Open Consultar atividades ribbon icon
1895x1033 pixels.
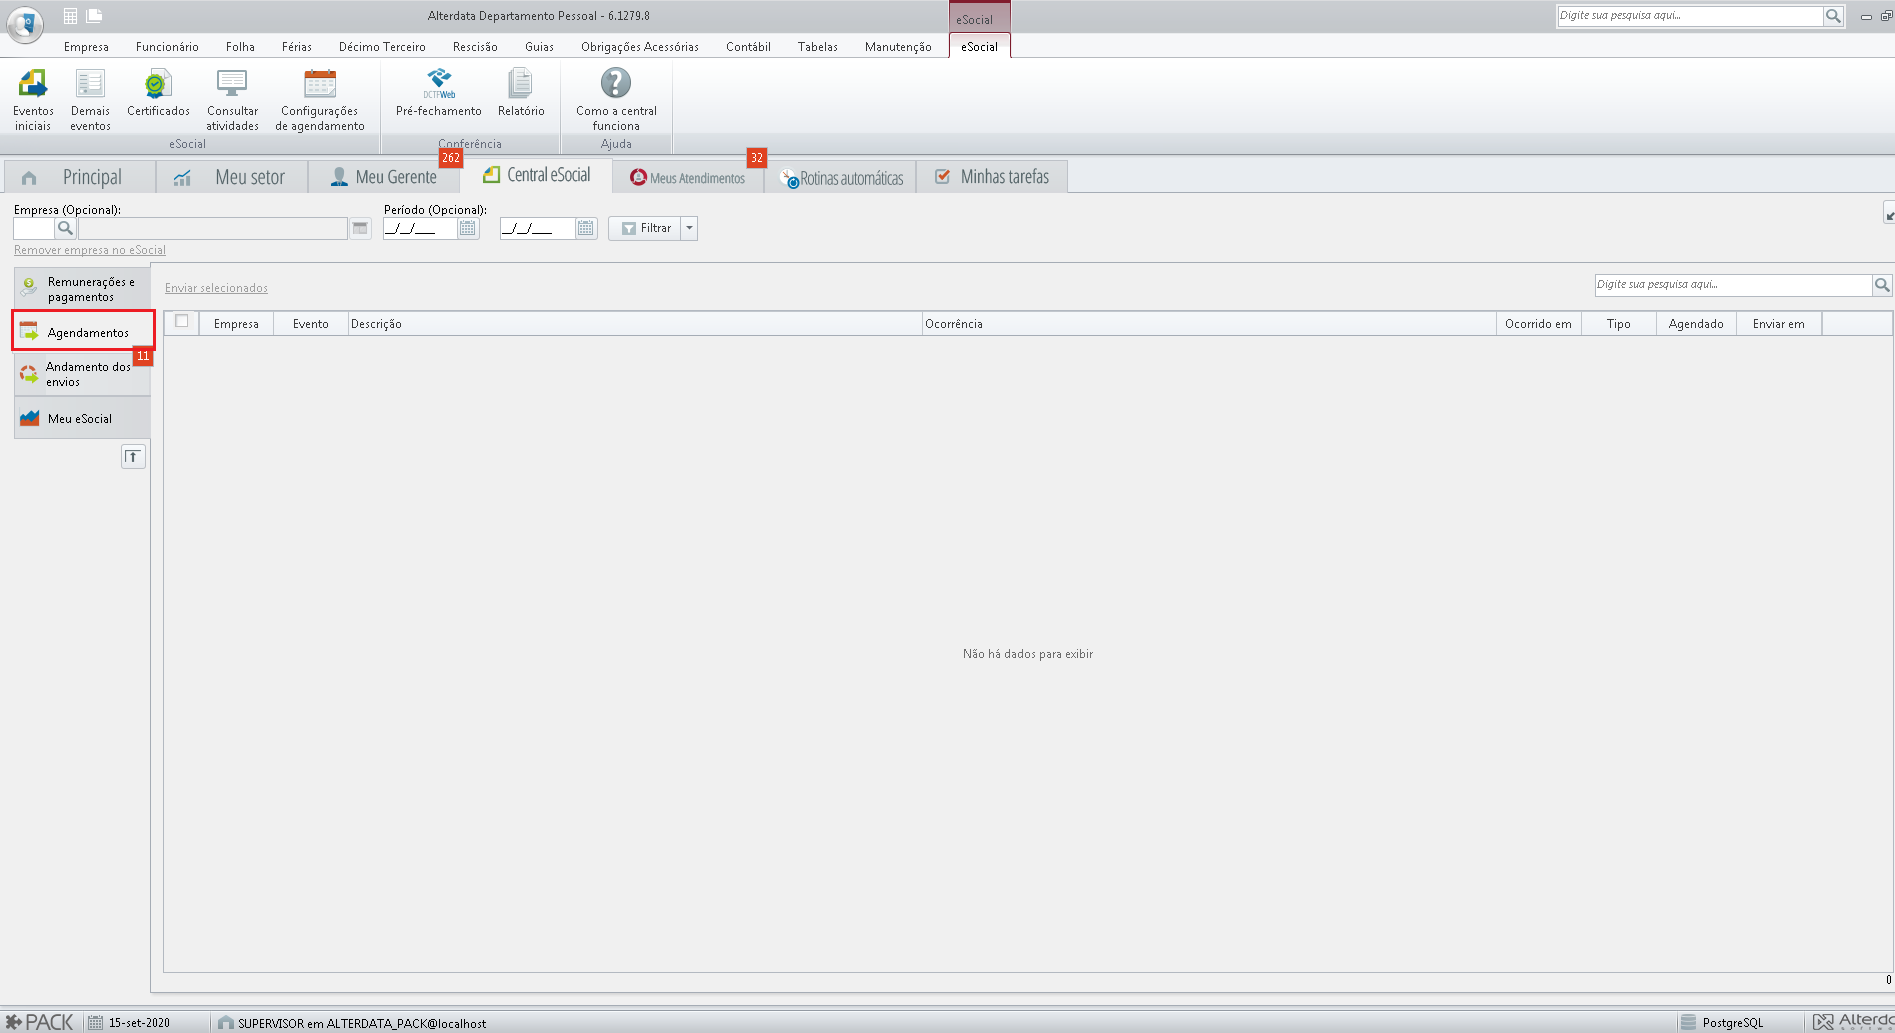pyautogui.click(x=232, y=99)
